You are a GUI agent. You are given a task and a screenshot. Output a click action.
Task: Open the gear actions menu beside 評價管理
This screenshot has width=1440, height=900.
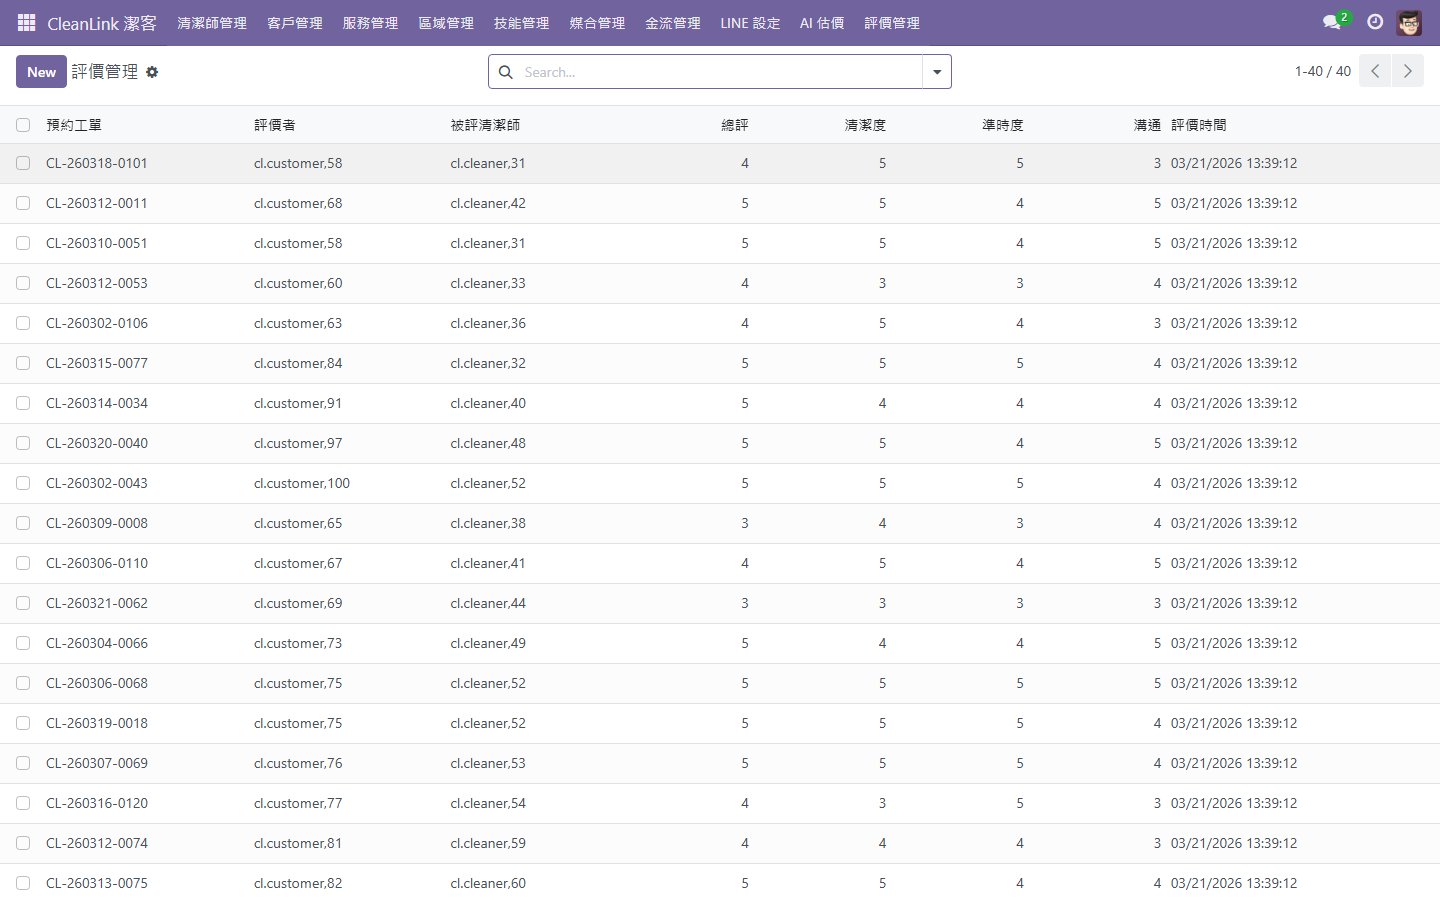pos(152,72)
